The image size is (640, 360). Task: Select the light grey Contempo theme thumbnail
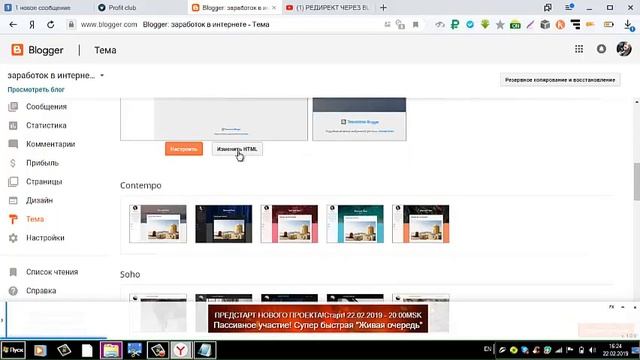(x=158, y=224)
